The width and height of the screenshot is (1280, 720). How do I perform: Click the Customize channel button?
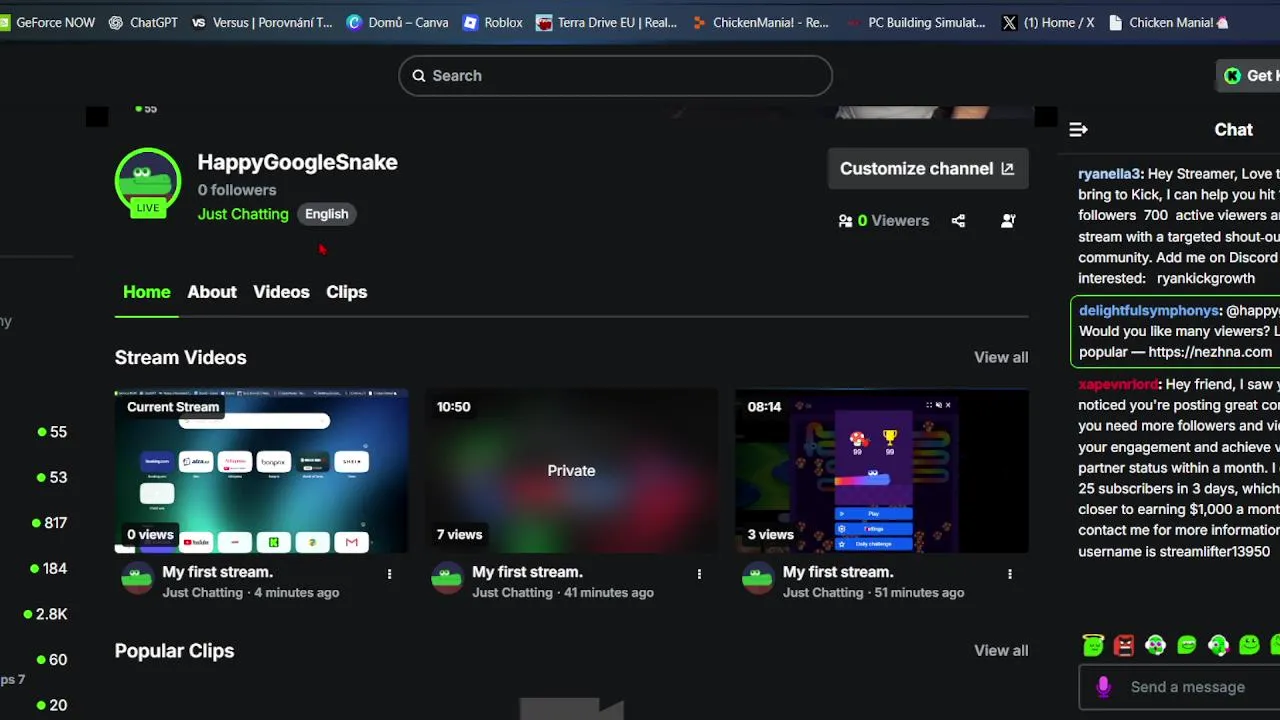pyautogui.click(x=927, y=169)
